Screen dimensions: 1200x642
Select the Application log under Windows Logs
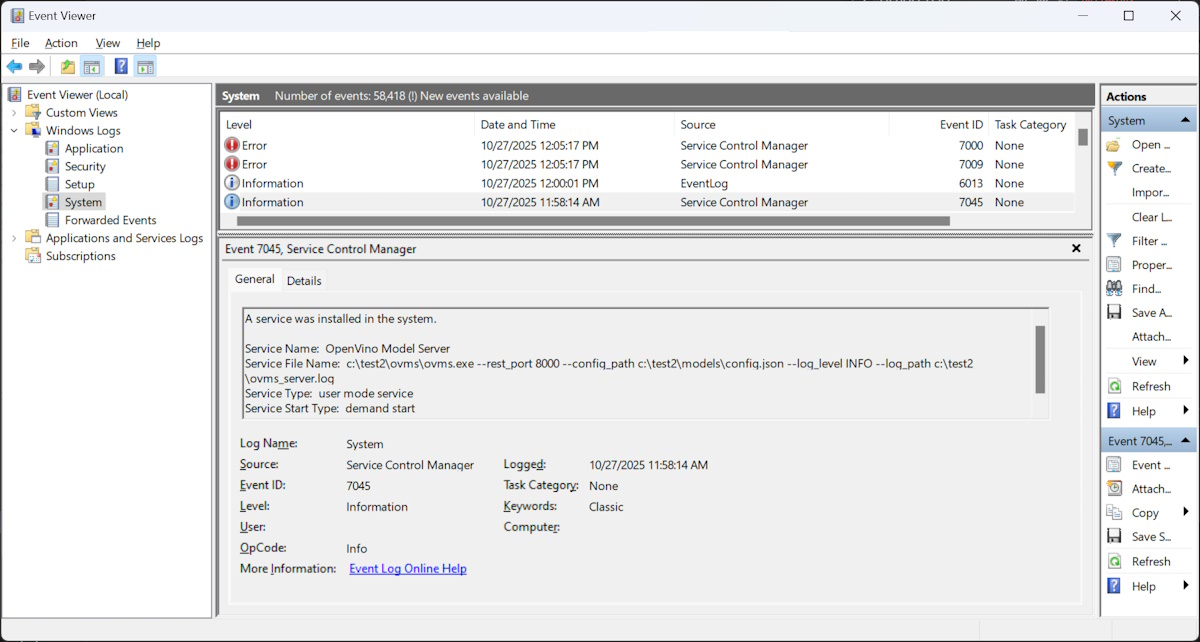(93, 149)
